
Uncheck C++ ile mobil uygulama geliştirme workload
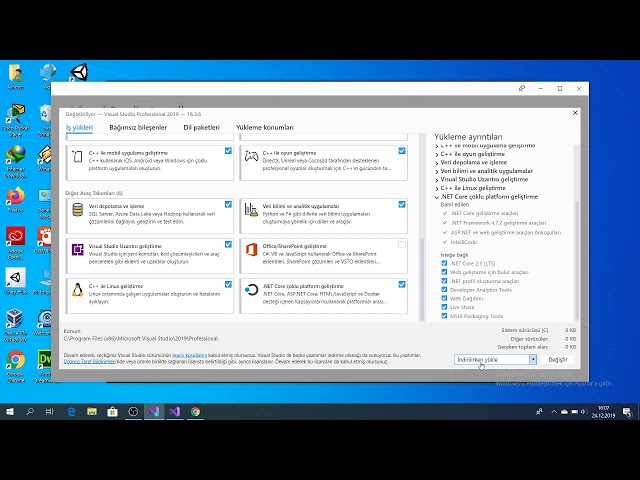[x=228, y=151]
